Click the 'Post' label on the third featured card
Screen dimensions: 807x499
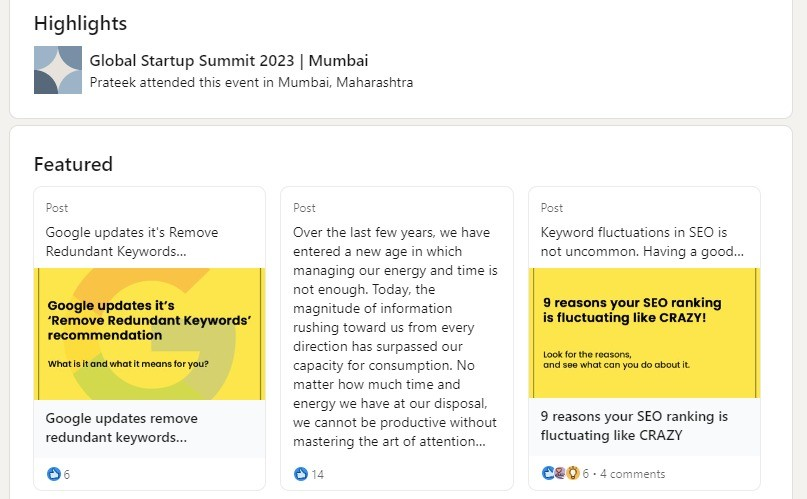click(552, 208)
